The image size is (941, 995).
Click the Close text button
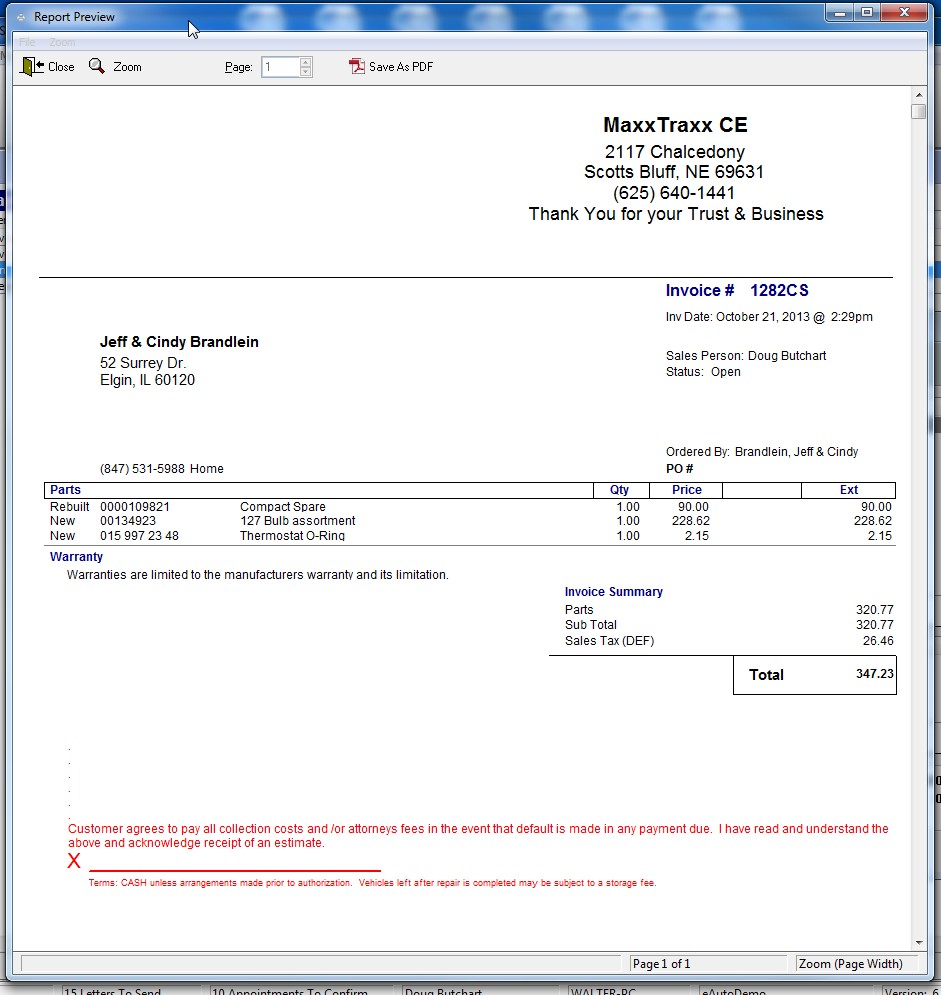click(x=61, y=67)
